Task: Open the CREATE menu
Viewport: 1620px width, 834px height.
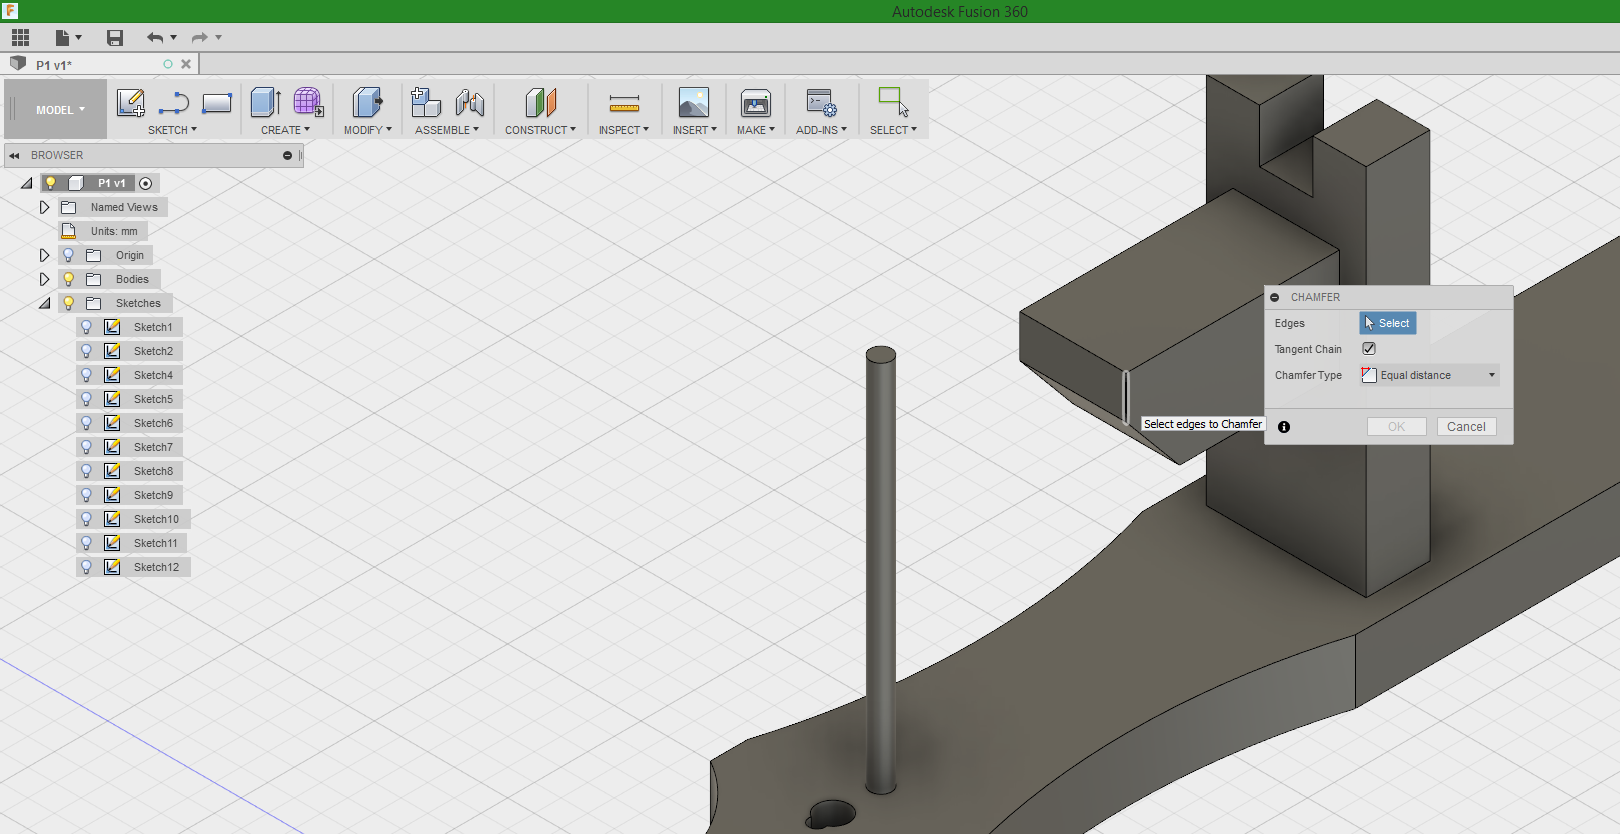Action: pos(285,130)
